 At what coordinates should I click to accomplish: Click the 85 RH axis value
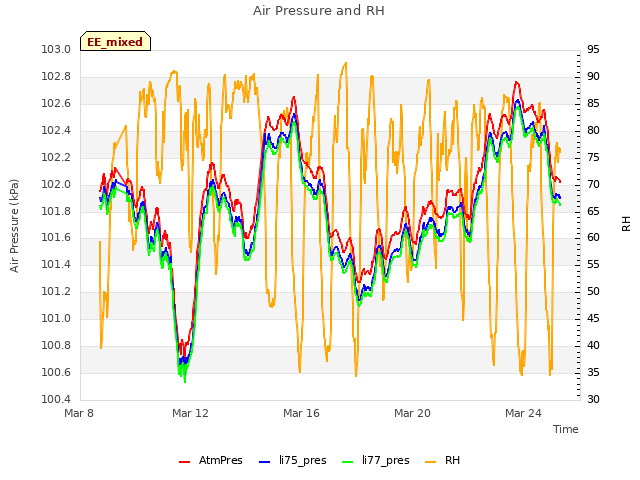coord(593,103)
